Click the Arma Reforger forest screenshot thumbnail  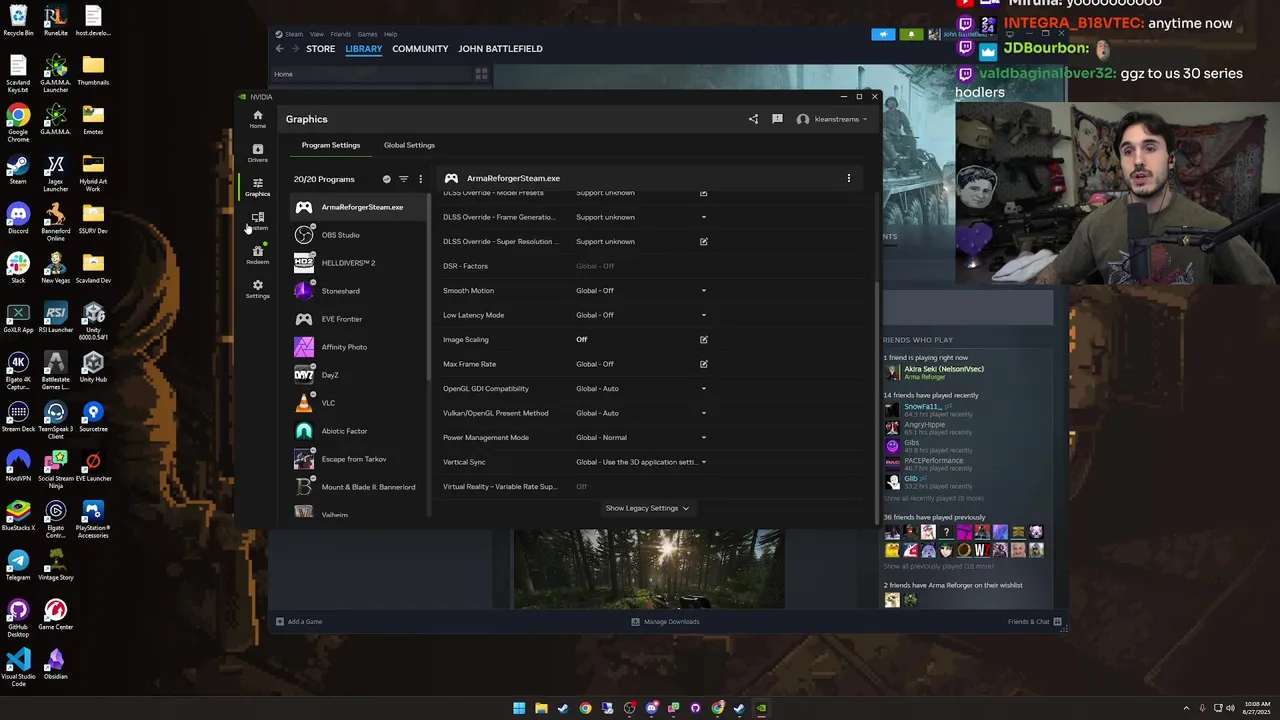click(x=648, y=568)
